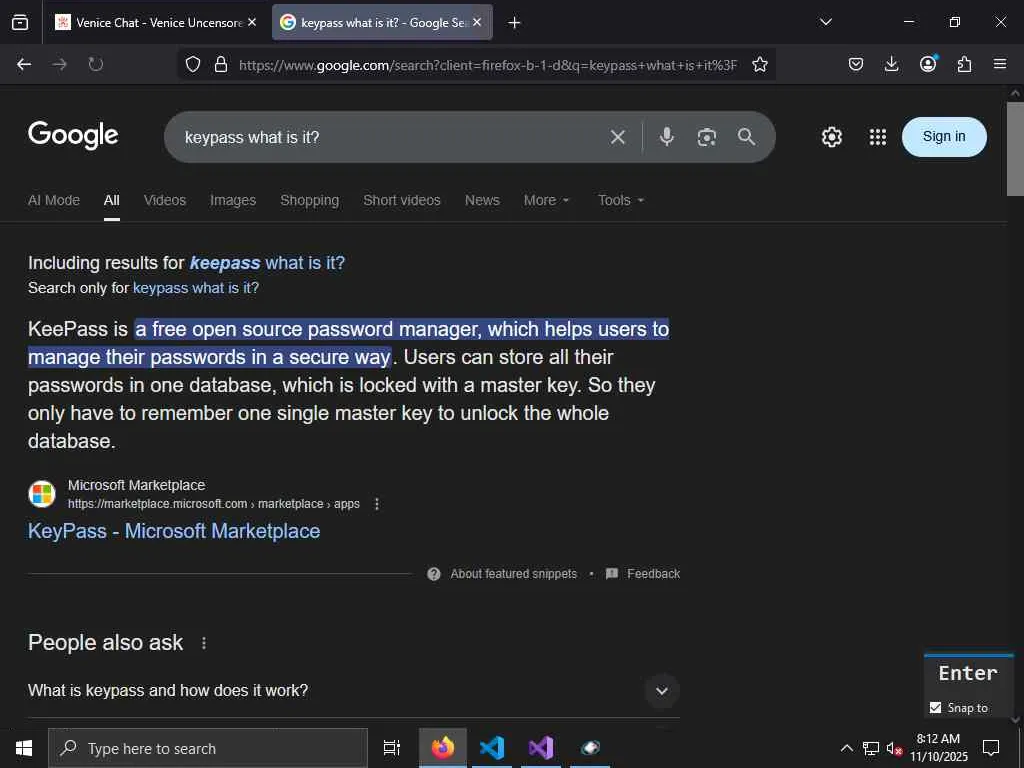Click the Enter key overlay button
Viewport: 1024px width, 768px height.
point(968,673)
